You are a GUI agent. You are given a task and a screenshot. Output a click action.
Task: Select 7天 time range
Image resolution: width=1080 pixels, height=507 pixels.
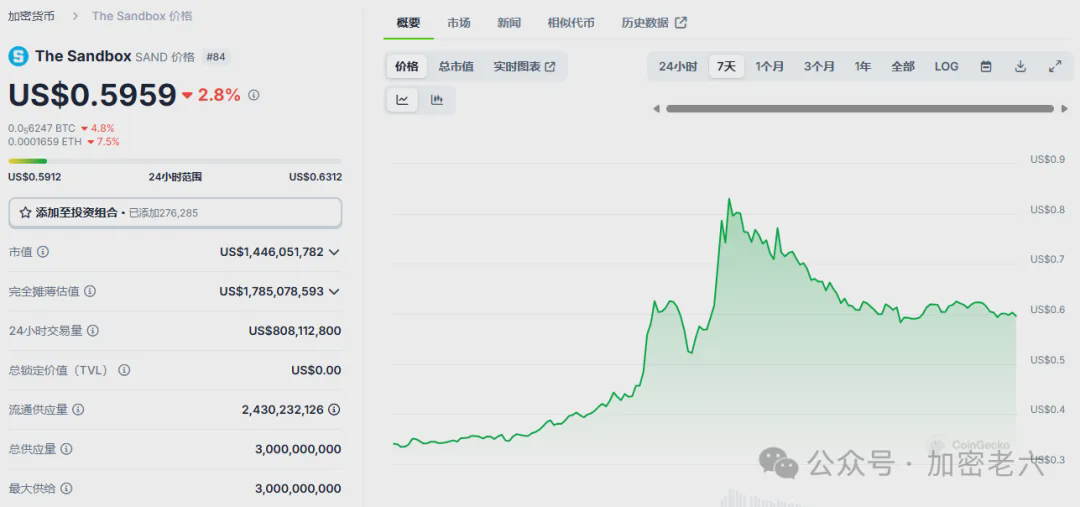[x=726, y=66]
